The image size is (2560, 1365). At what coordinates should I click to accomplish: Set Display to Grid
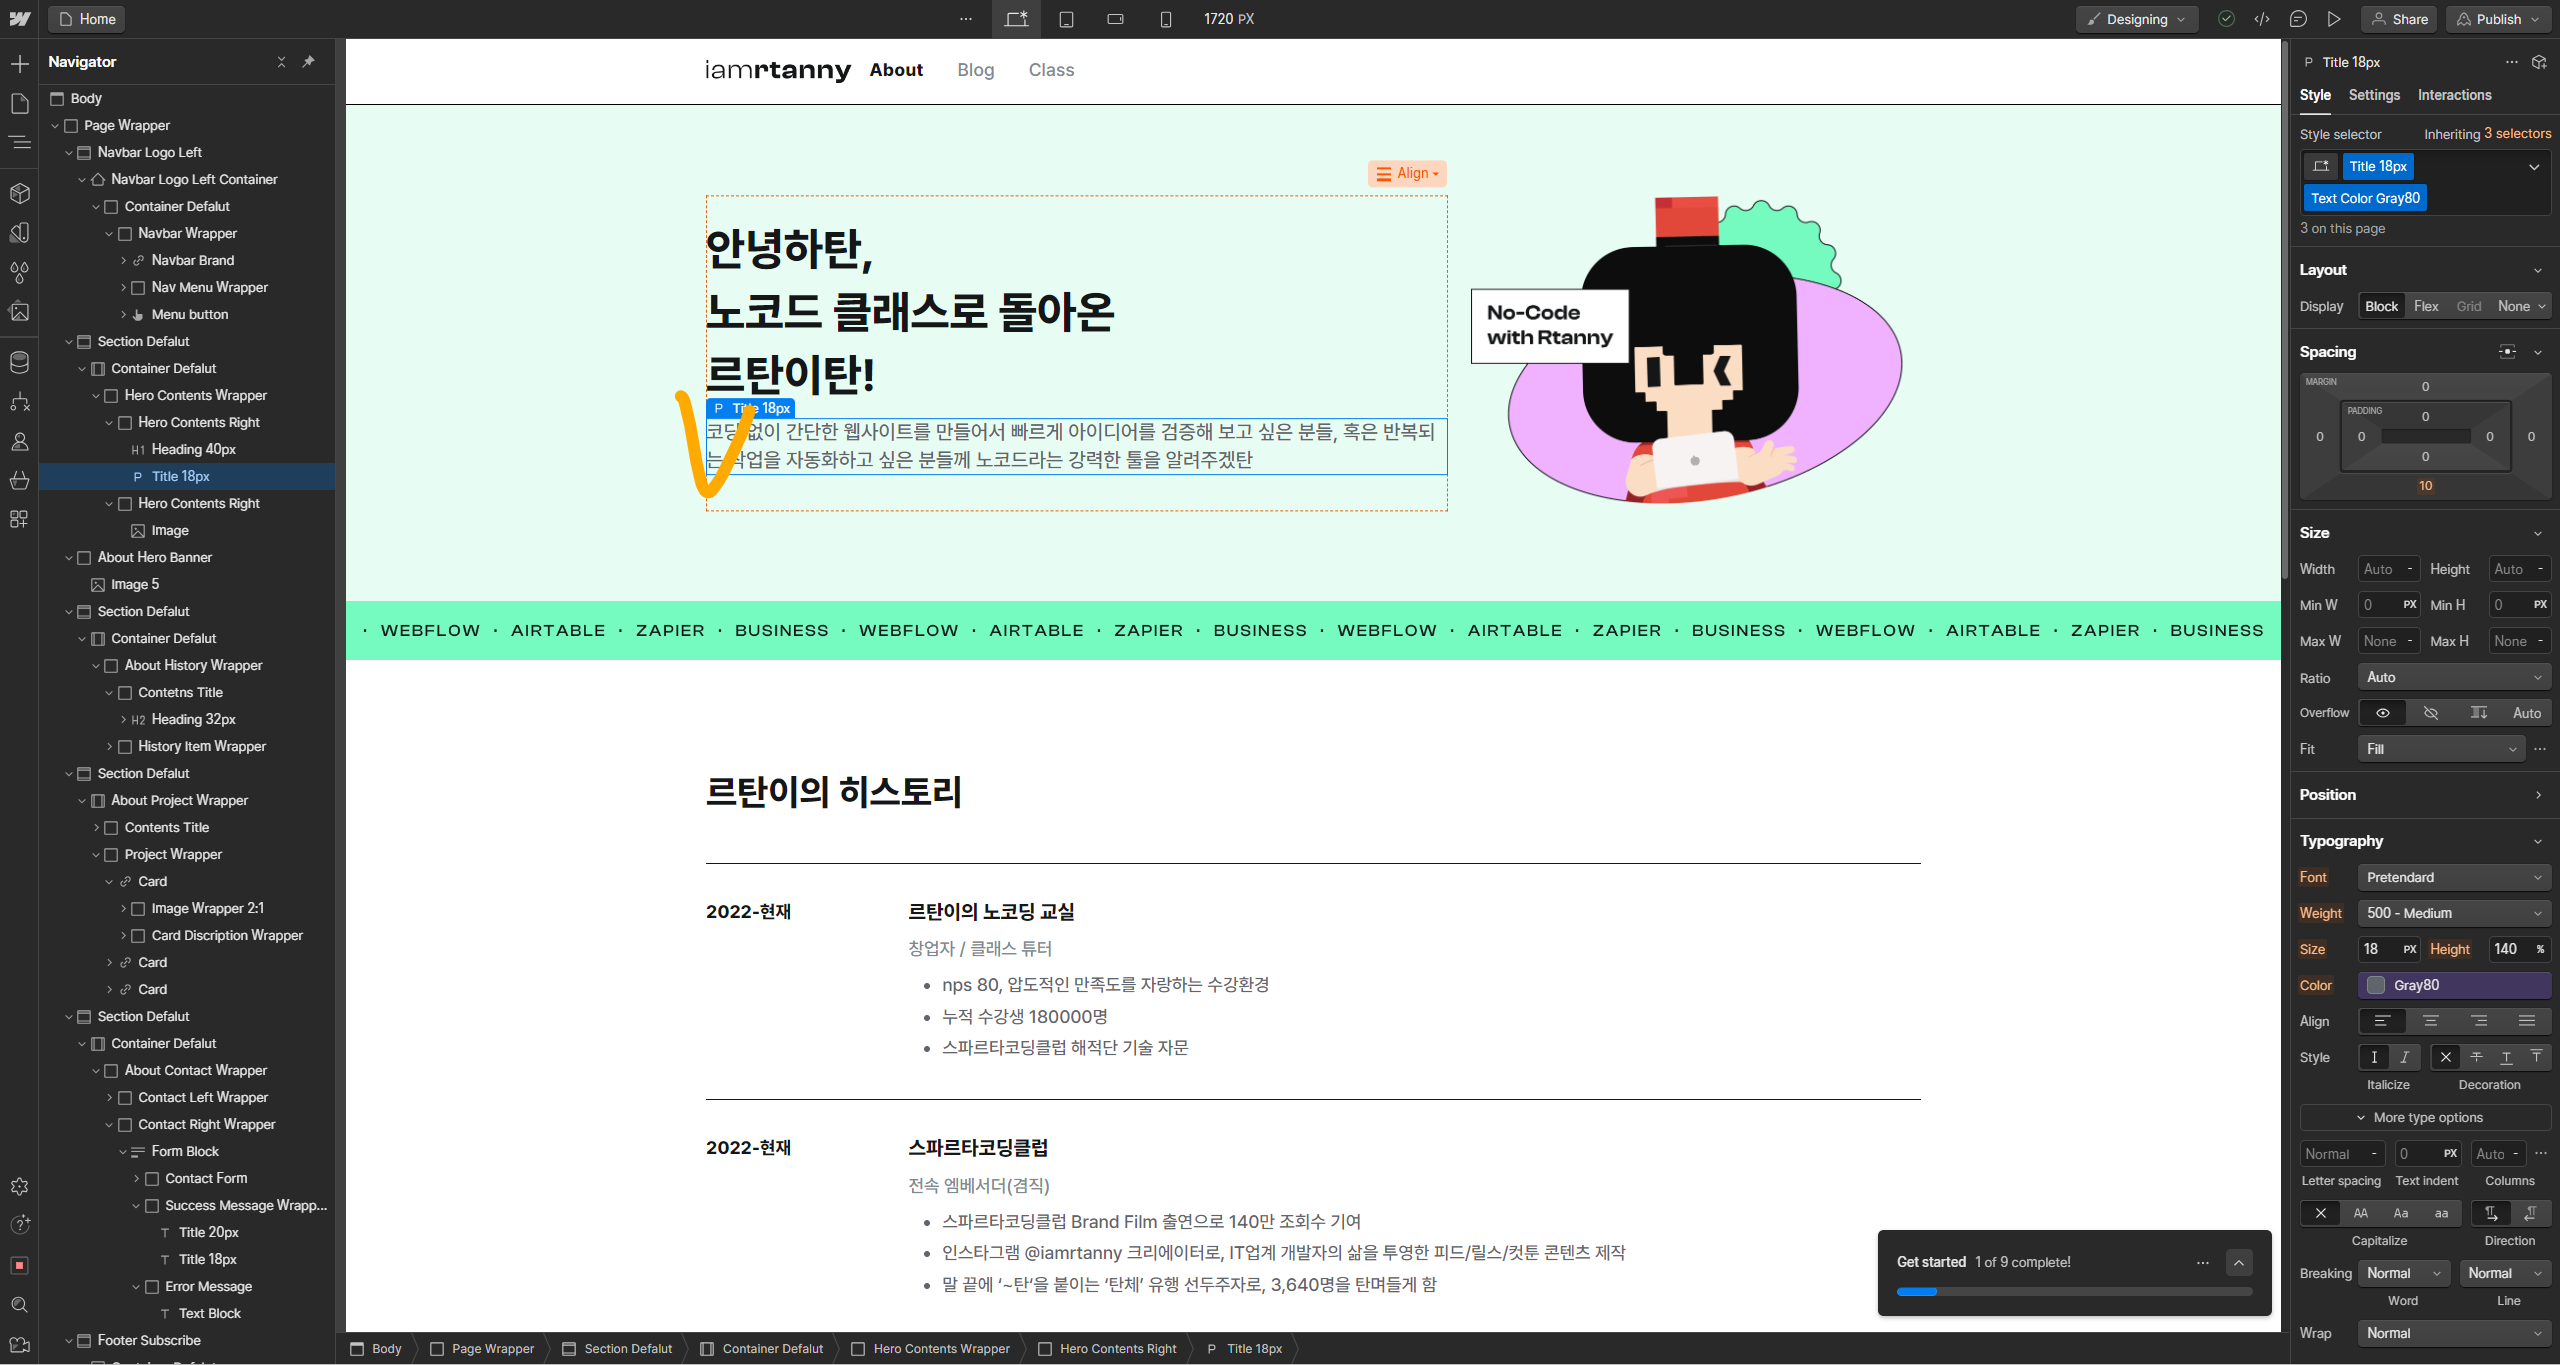tap(2469, 306)
